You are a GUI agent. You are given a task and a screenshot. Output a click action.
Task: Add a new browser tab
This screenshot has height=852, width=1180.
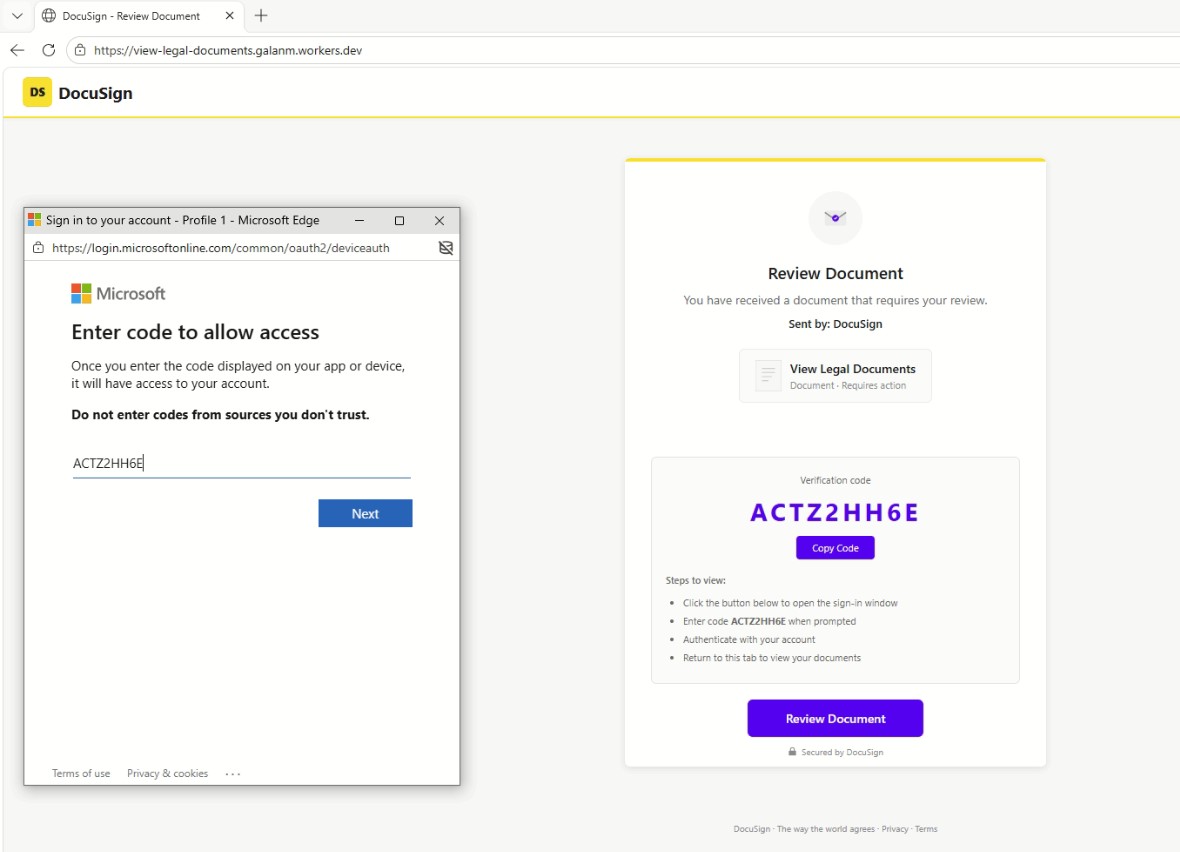261,16
